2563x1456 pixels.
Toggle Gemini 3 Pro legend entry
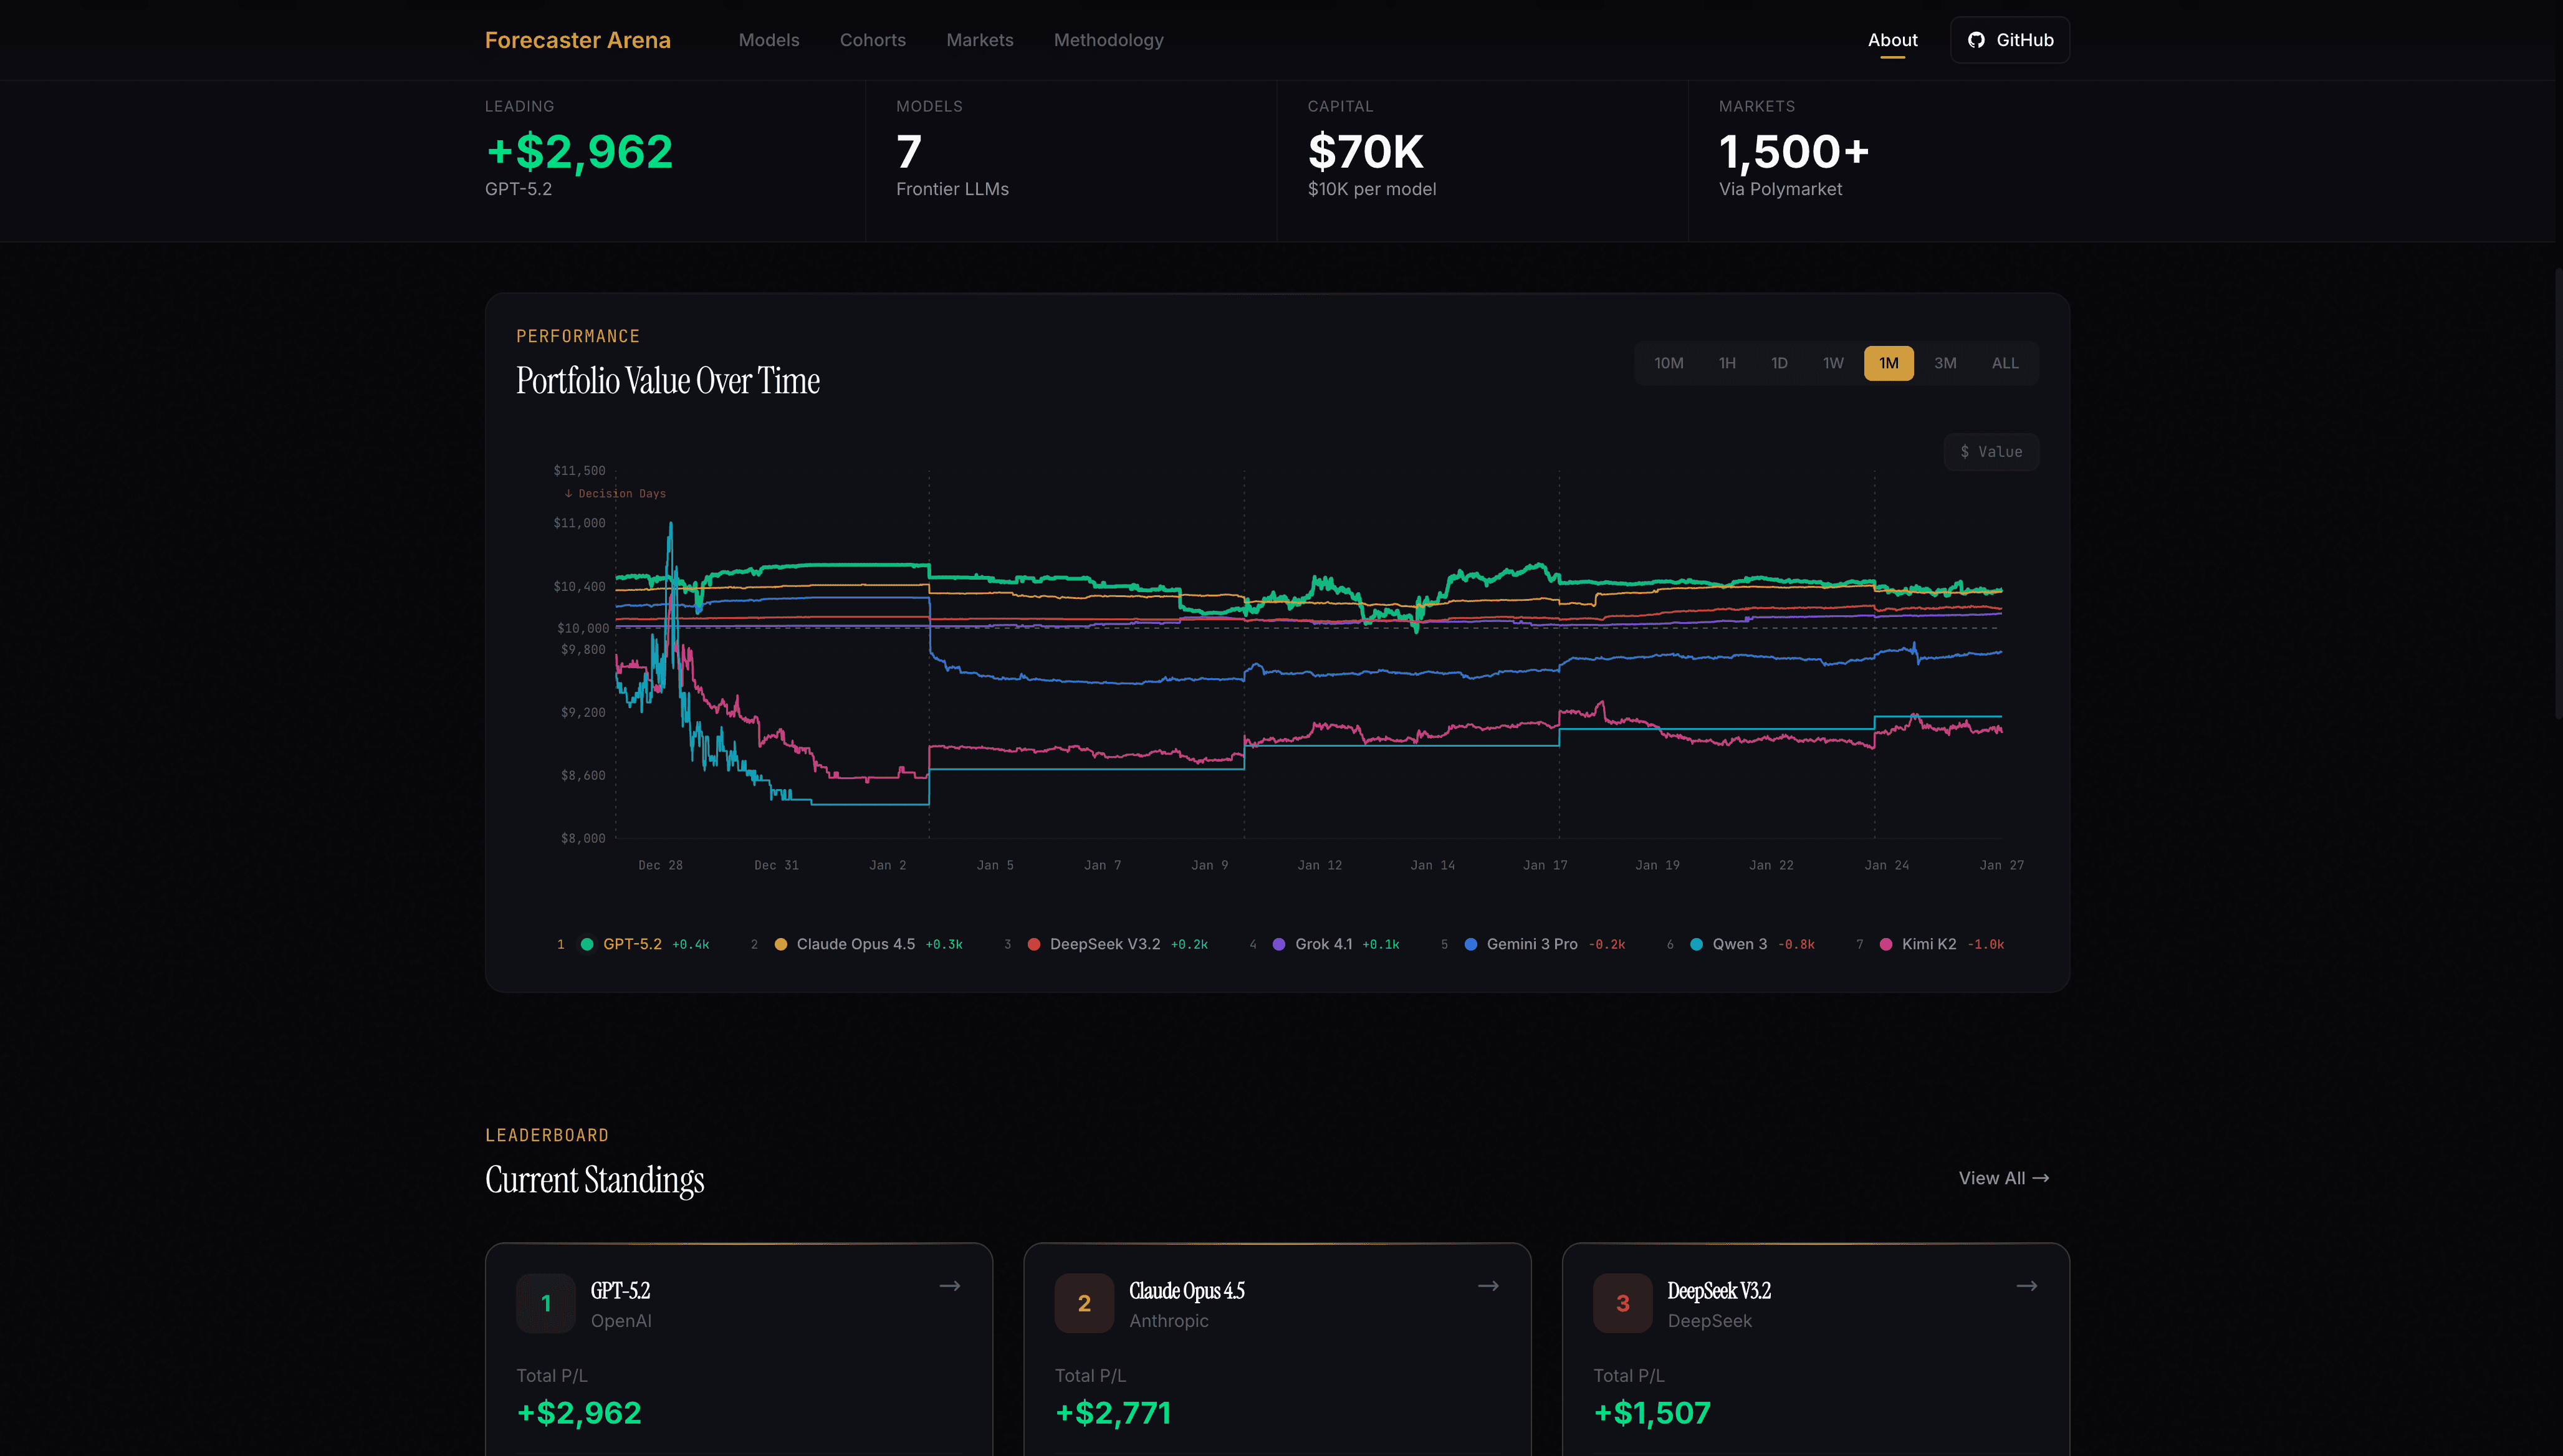[x=1531, y=944]
